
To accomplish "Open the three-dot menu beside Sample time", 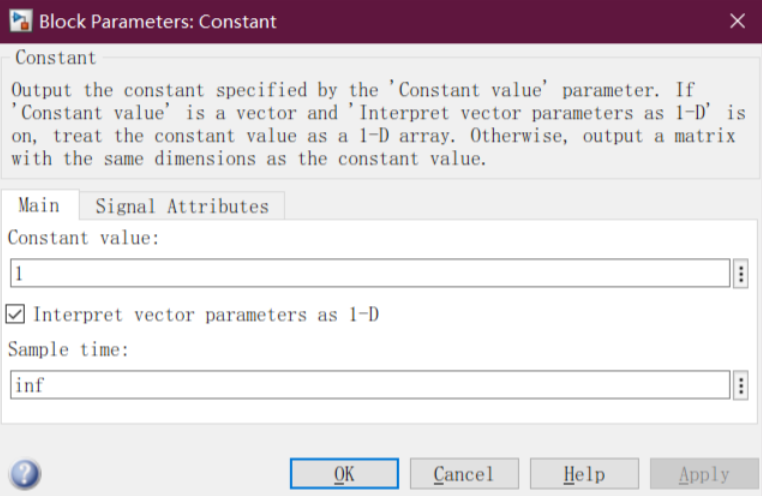I will tap(741, 386).
